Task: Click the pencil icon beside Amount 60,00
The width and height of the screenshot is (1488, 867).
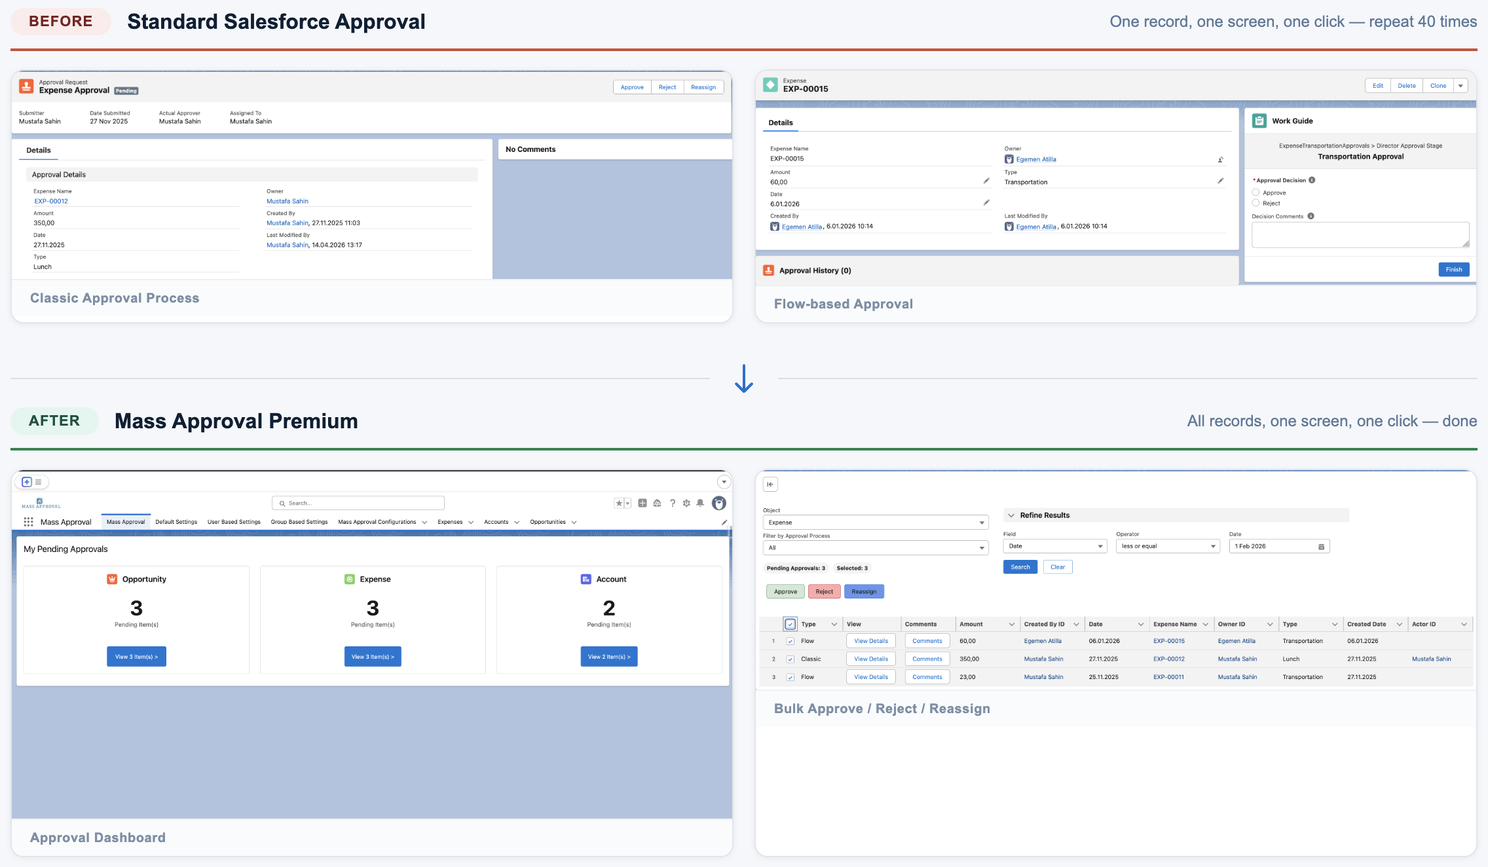Action: pos(986,181)
